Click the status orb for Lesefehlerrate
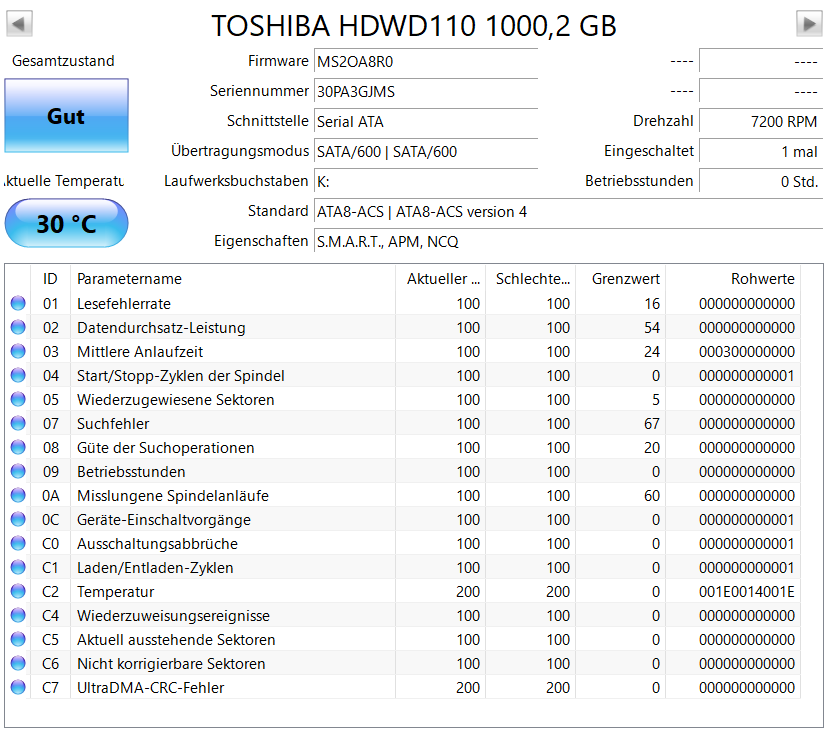828x736 pixels. click(x=18, y=303)
